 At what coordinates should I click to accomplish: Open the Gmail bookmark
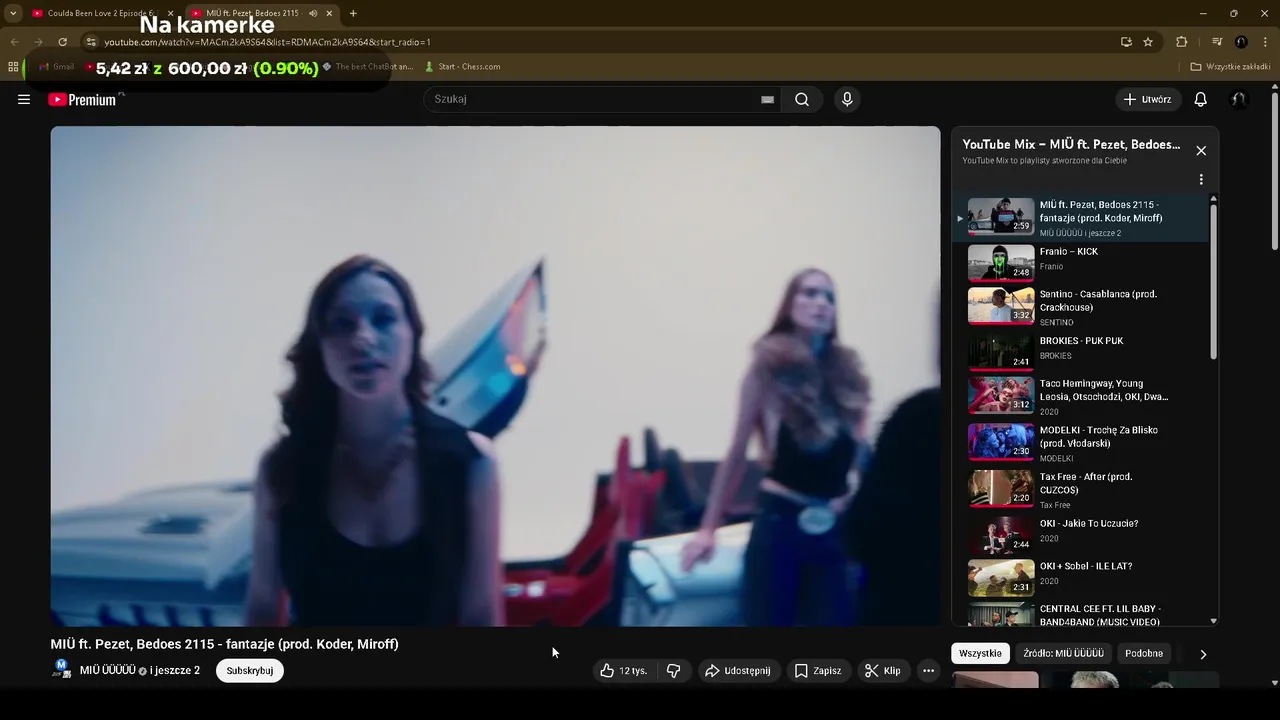click(x=56, y=67)
